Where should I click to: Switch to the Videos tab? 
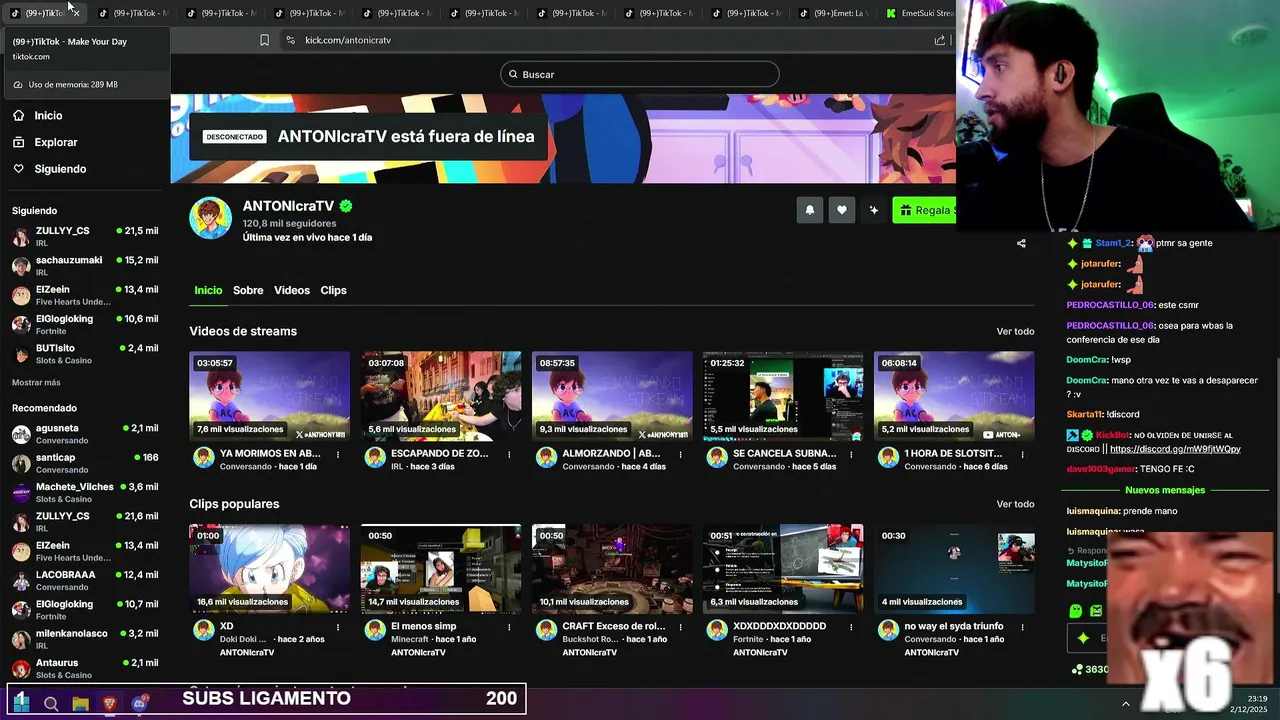(292, 290)
